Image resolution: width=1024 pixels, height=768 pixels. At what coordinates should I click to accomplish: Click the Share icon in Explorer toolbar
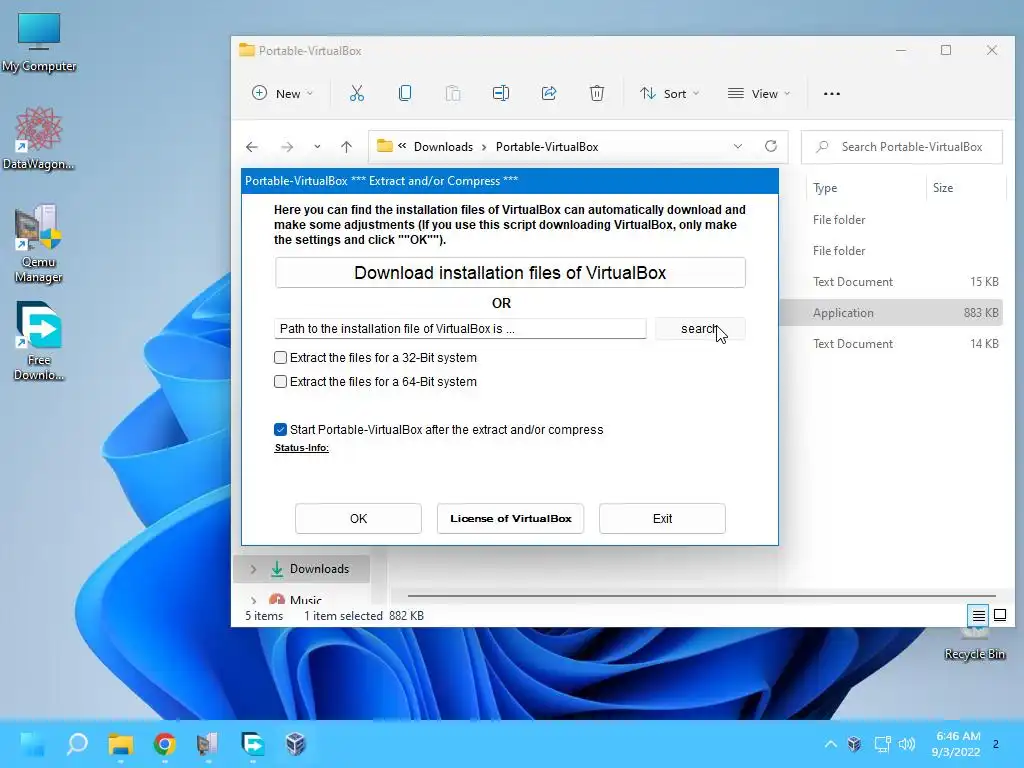pyautogui.click(x=549, y=93)
